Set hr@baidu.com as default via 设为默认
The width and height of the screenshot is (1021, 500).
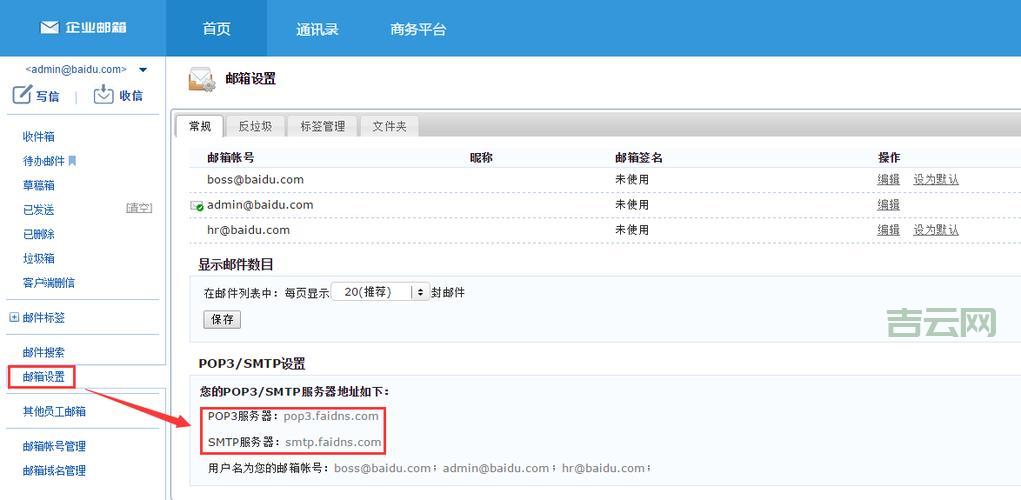point(936,230)
